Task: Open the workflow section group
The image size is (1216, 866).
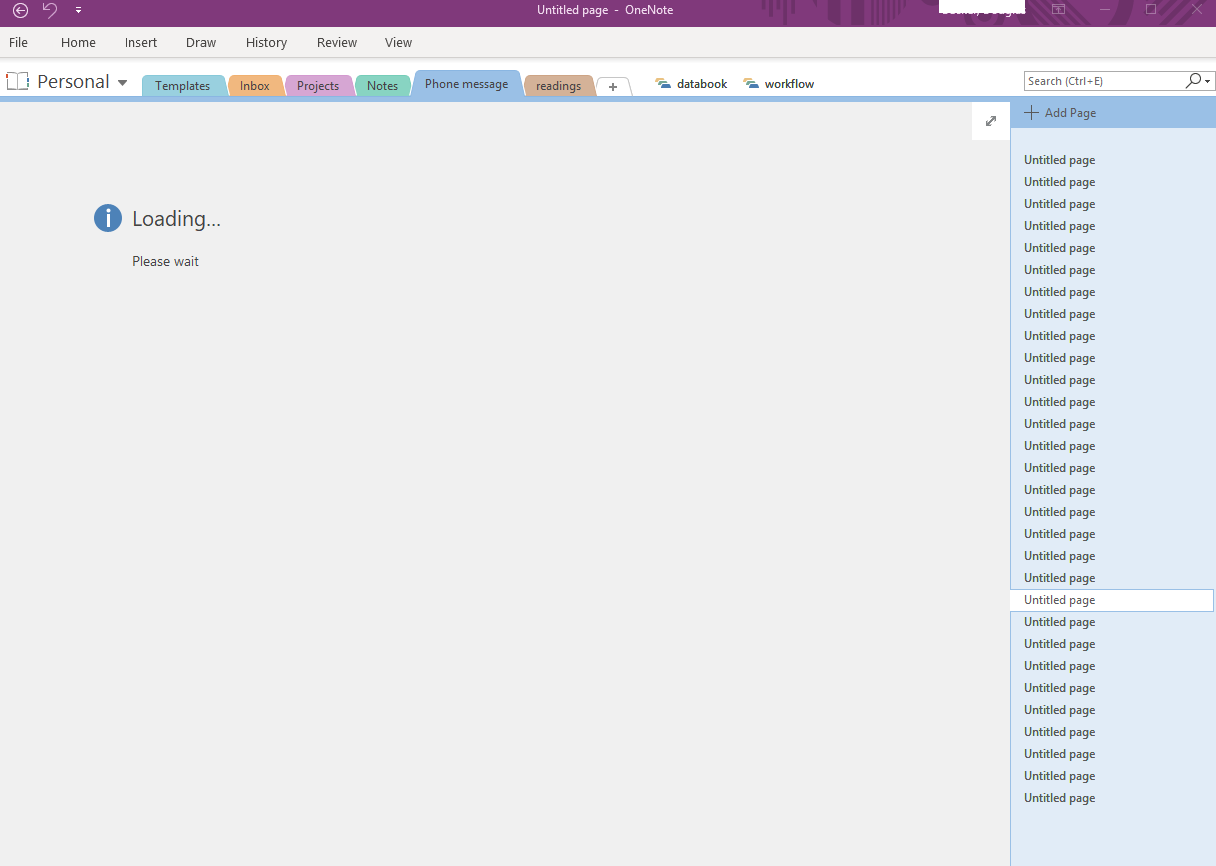Action: 779,84
